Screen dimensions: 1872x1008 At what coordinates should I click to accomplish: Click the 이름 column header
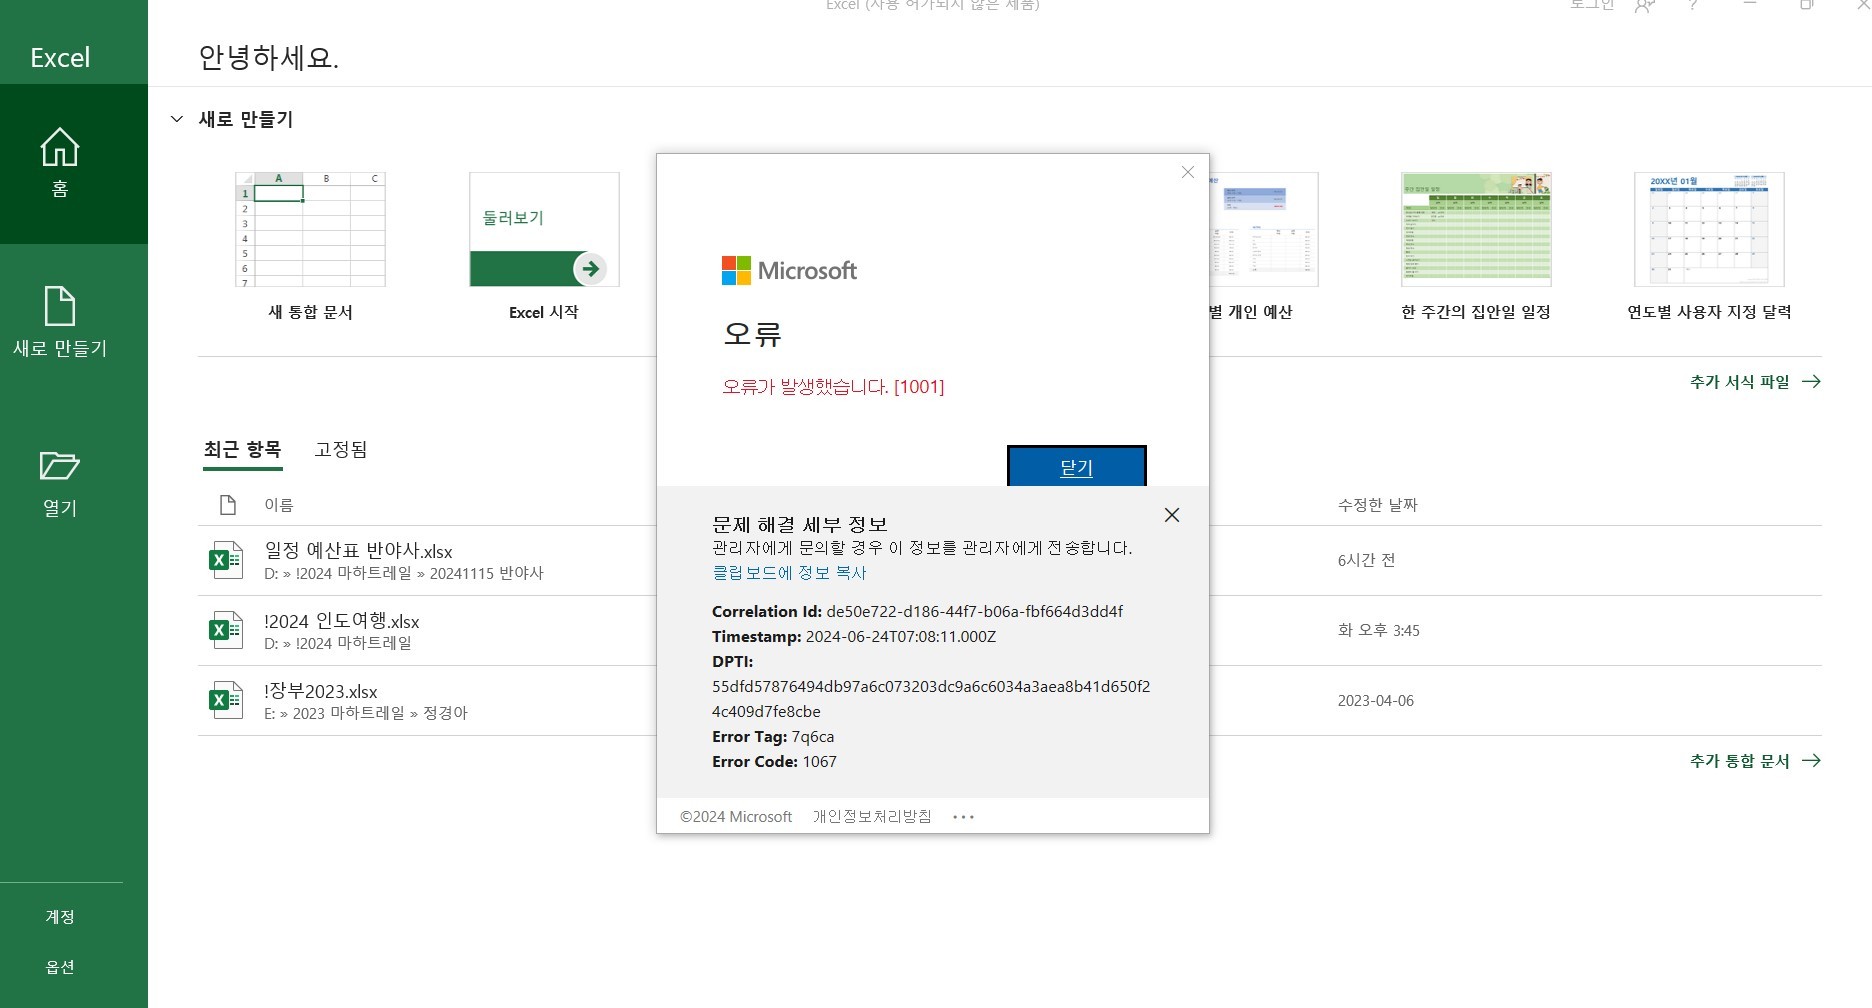[x=279, y=505]
